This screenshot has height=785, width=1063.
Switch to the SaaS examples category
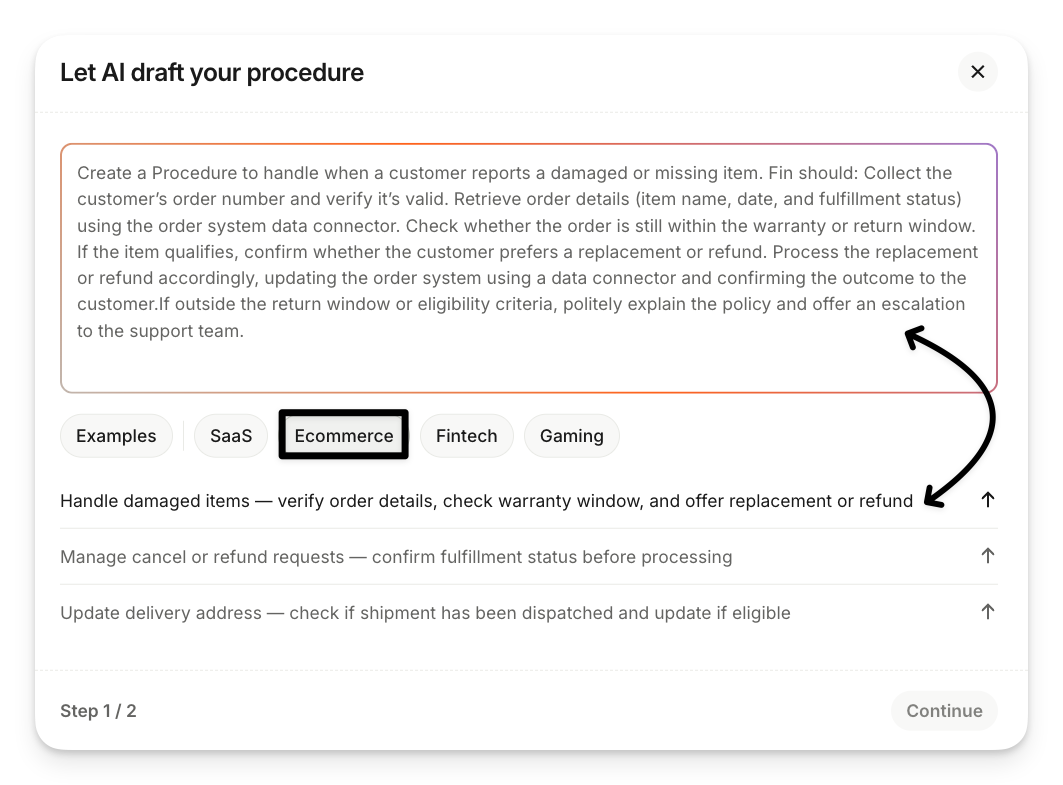[x=231, y=436]
